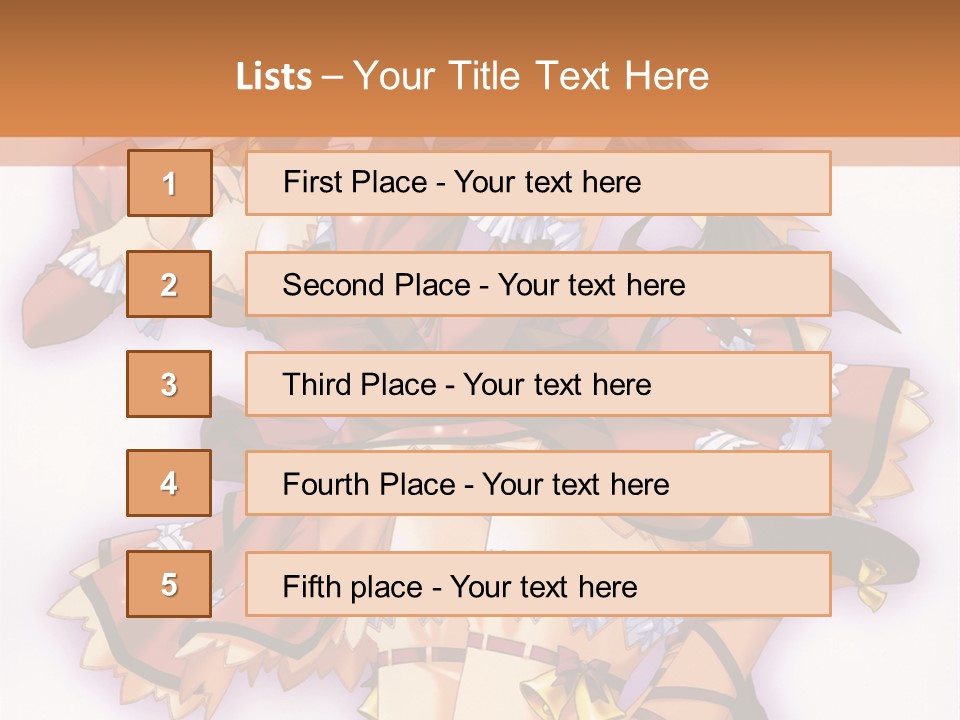Click the bold word Lists in title
960x720 pixels.
pos(274,77)
